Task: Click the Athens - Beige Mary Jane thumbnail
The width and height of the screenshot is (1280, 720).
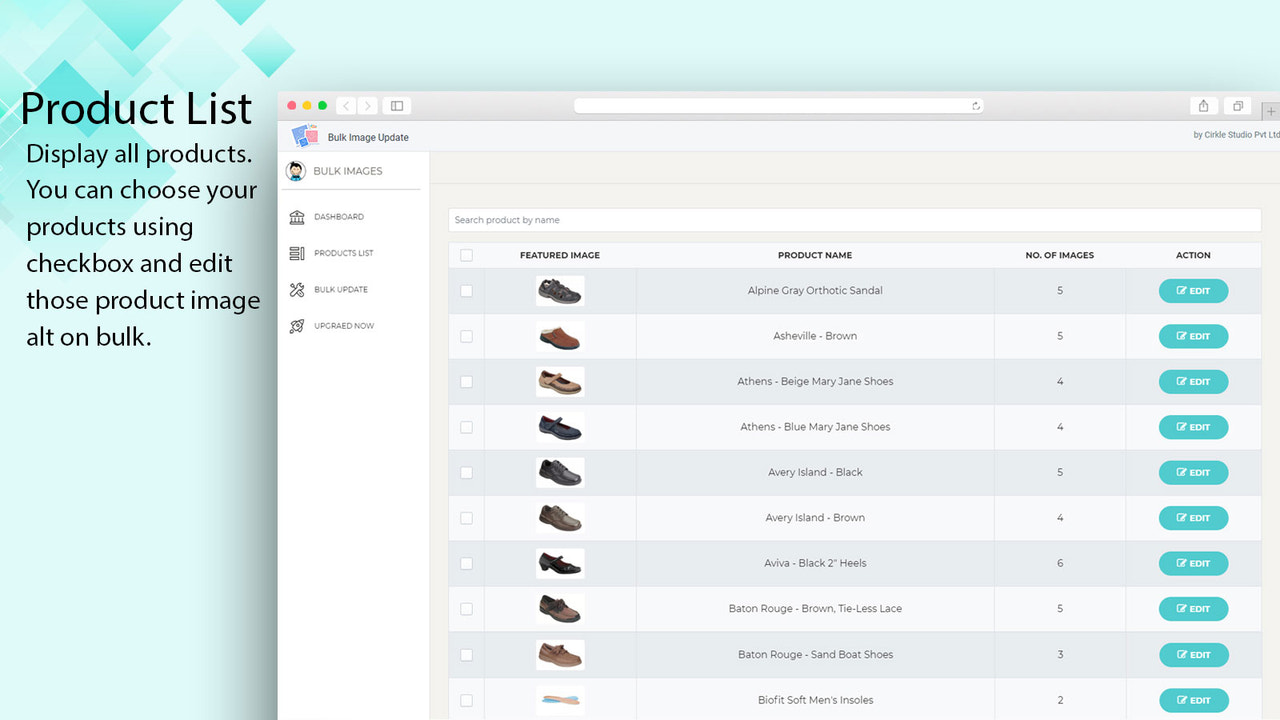Action: coord(560,382)
